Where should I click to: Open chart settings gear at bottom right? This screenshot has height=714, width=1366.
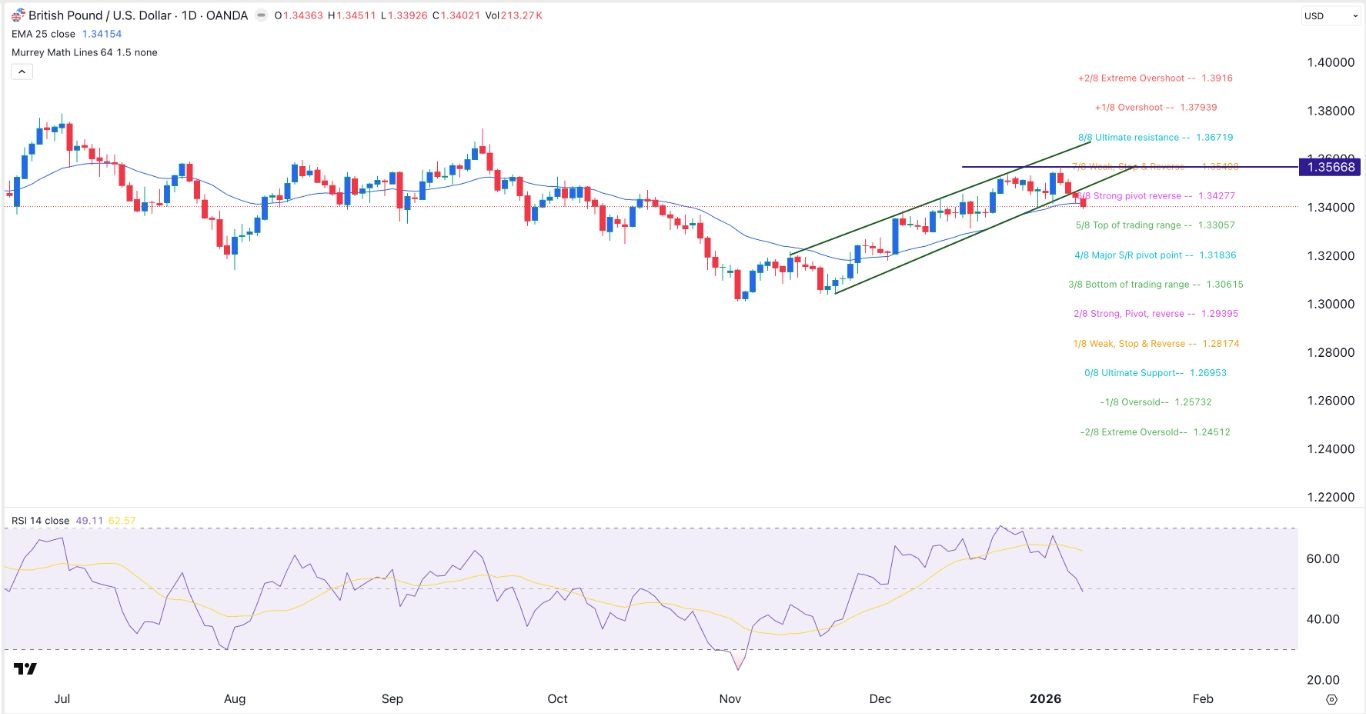1331,699
